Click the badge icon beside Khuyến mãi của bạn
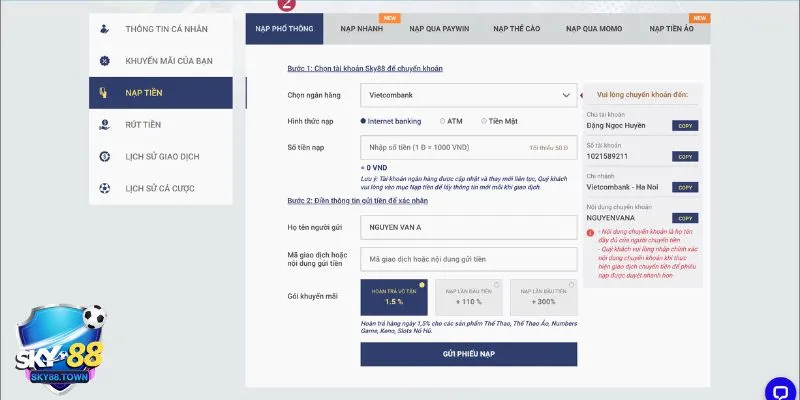This screenshot has width=800, height=400. [104, 61]
